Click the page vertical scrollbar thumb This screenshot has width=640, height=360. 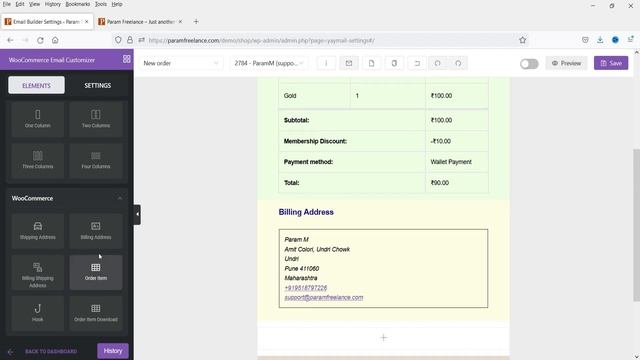click(x=636, y=226)
